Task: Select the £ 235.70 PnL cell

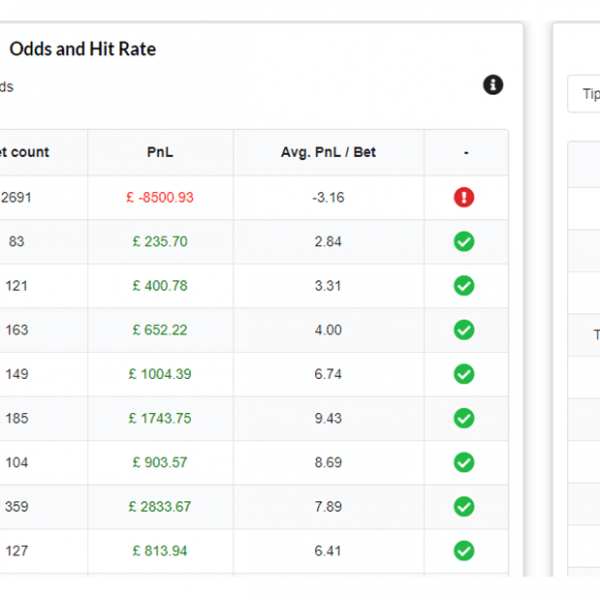Action: point(160,241)
